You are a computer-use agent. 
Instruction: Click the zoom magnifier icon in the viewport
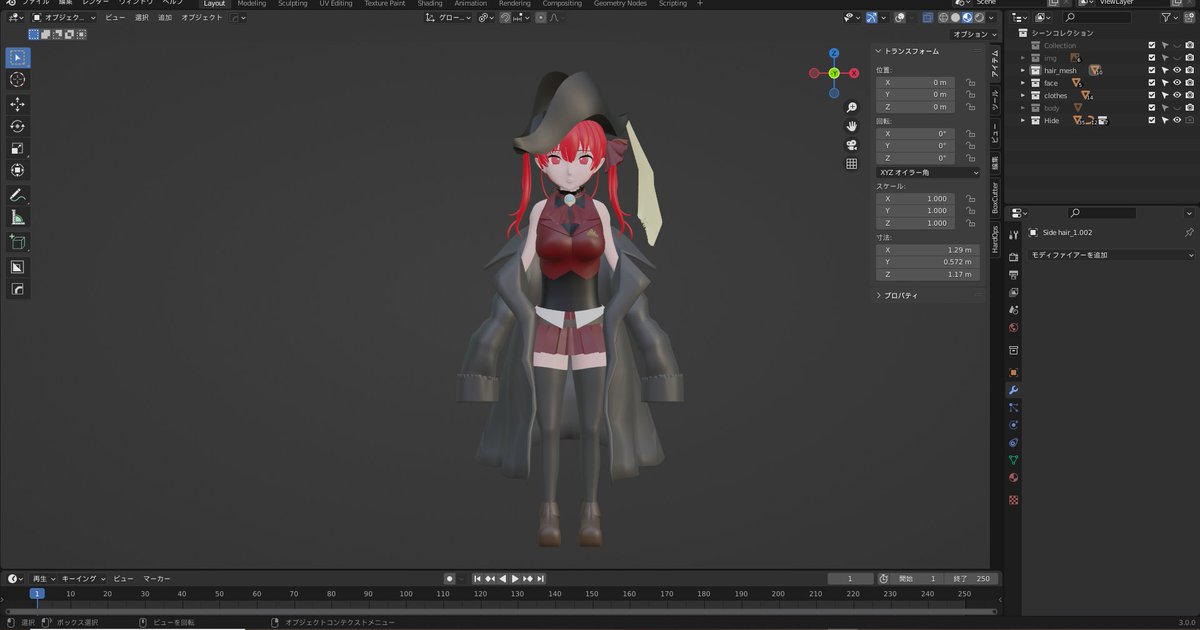pos(851,107)
